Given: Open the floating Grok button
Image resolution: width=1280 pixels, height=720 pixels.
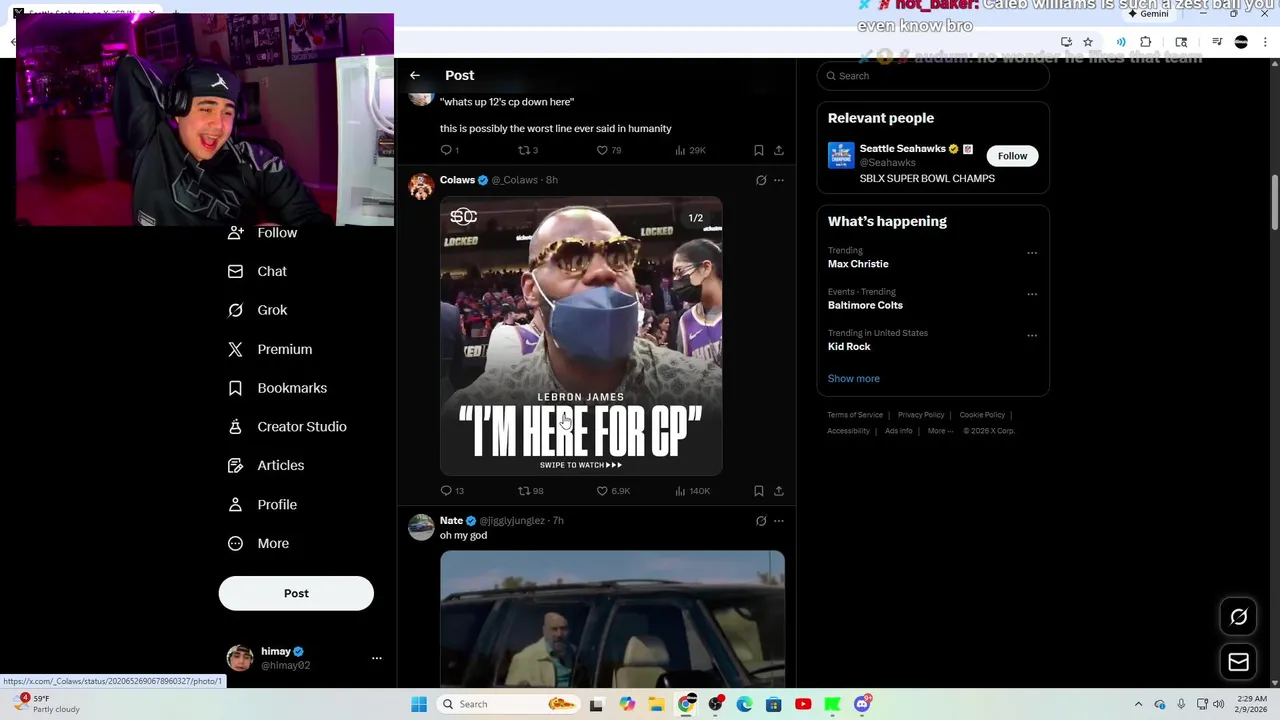Looking at the screenshot, I should point(1238,617).
